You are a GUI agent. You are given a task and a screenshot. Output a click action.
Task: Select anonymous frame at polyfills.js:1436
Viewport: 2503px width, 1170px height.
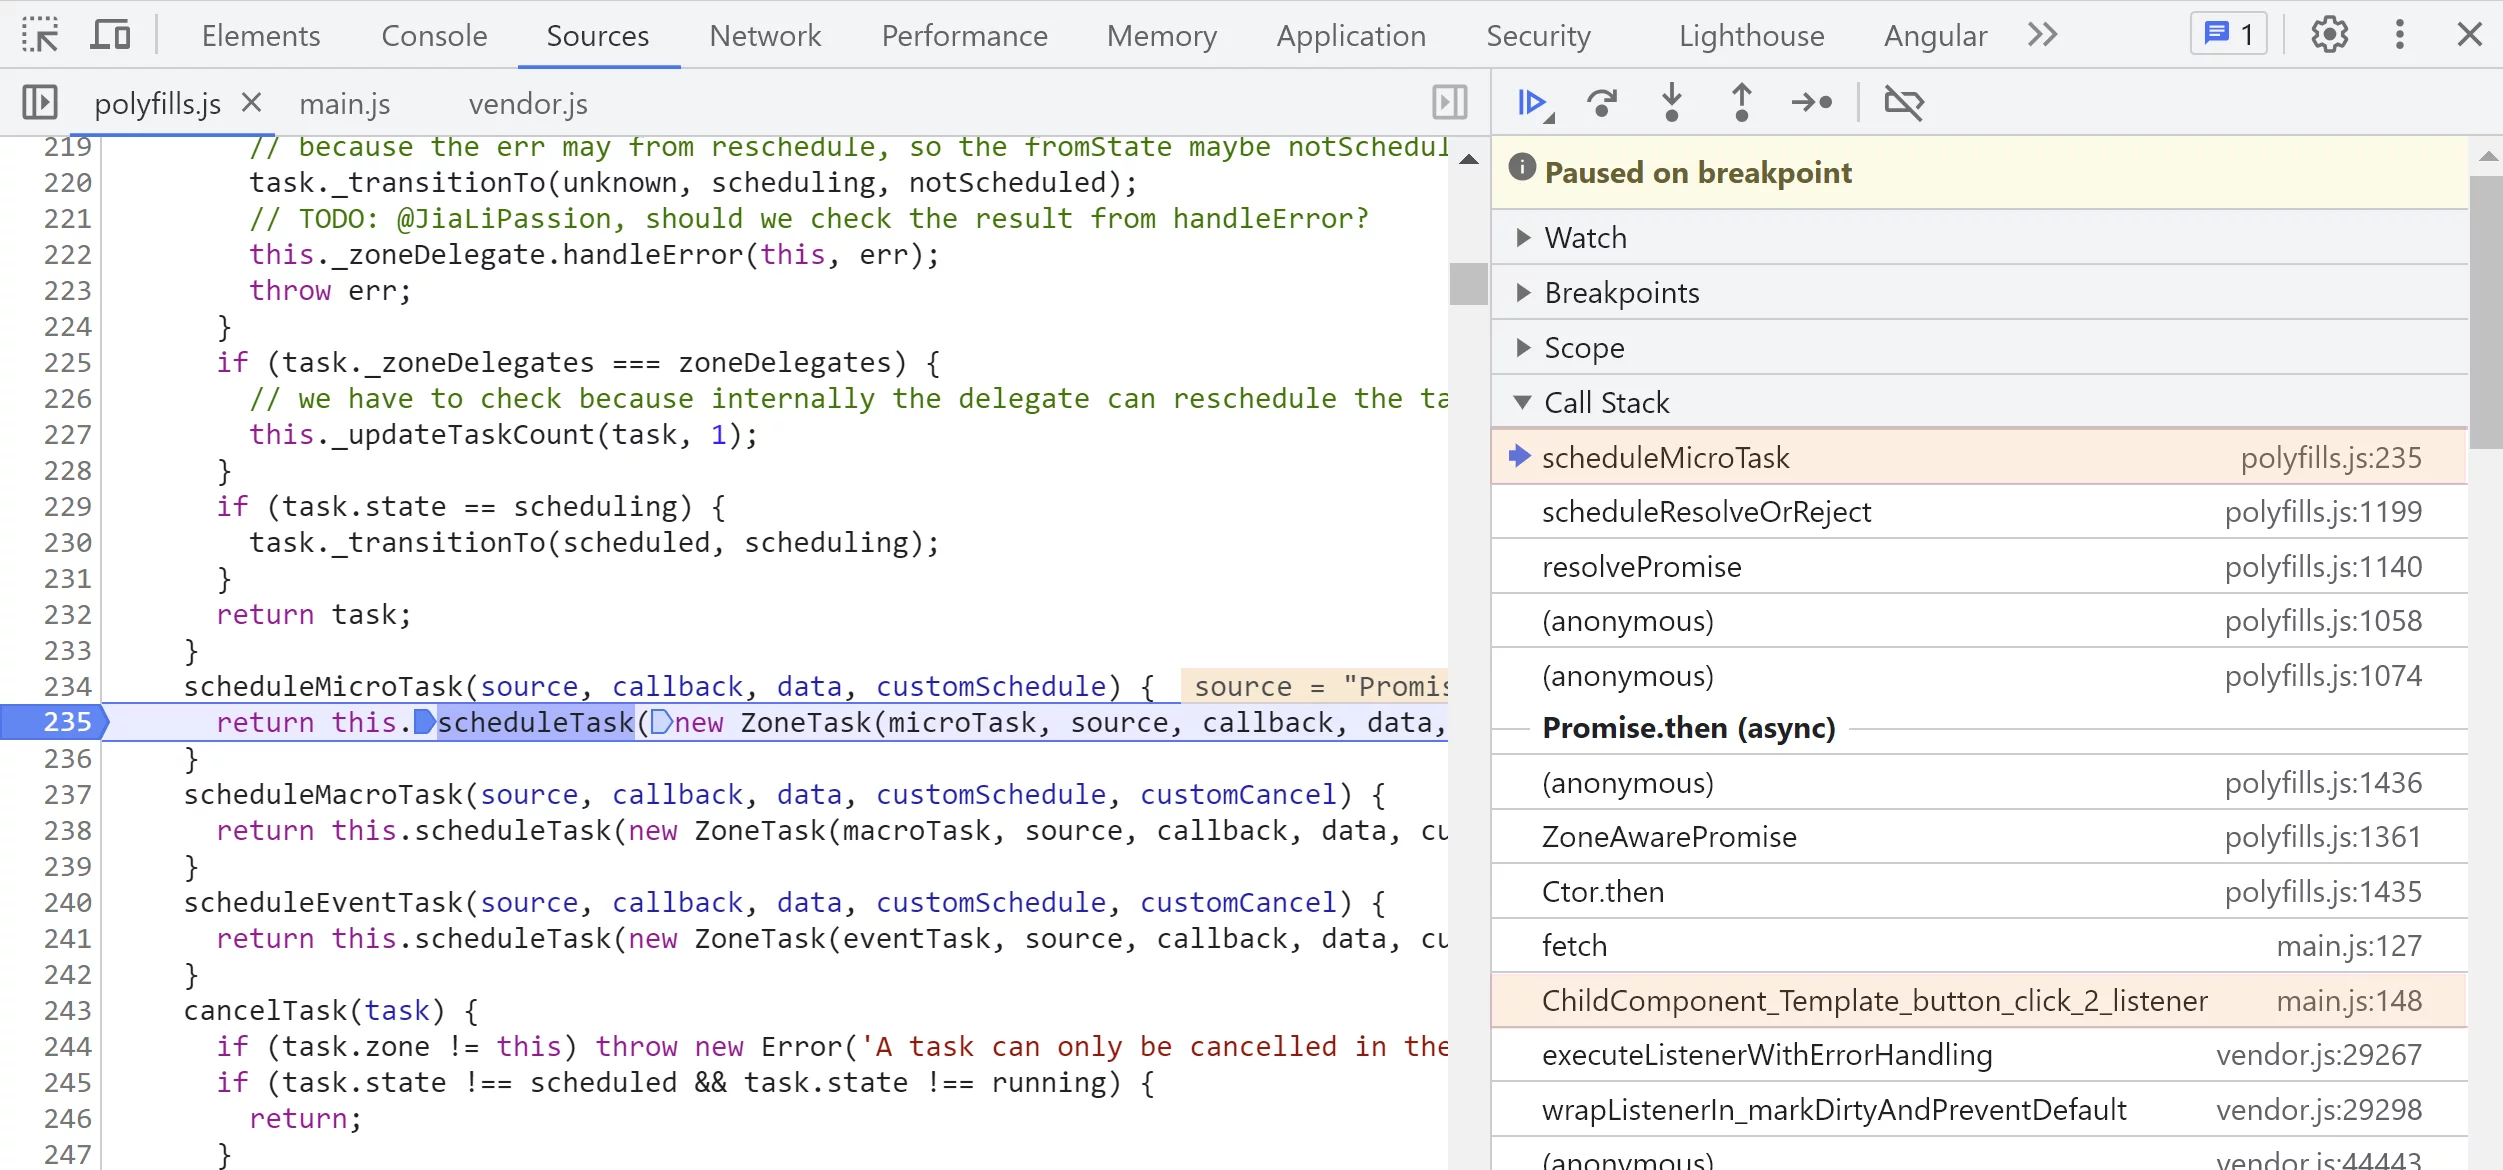point(1979,783)
